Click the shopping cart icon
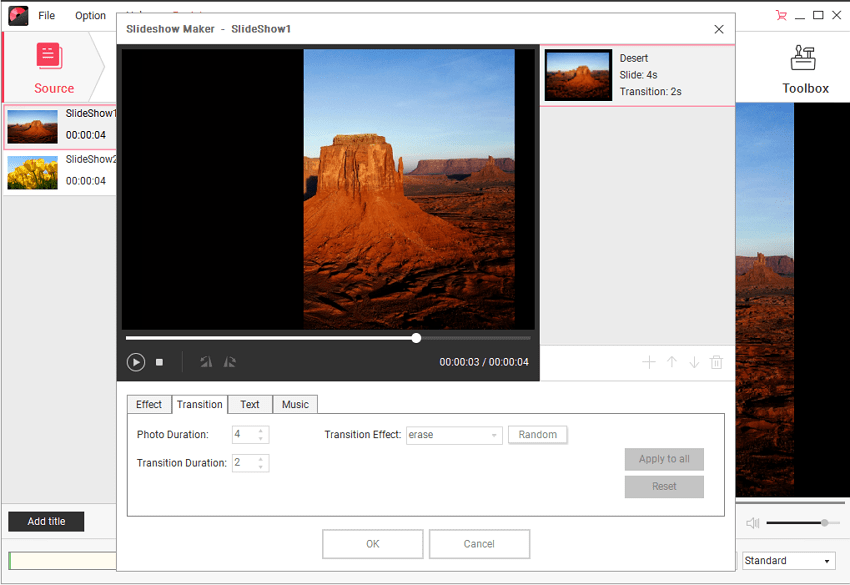This screenshot has width=850, height=585. point(781,15)
